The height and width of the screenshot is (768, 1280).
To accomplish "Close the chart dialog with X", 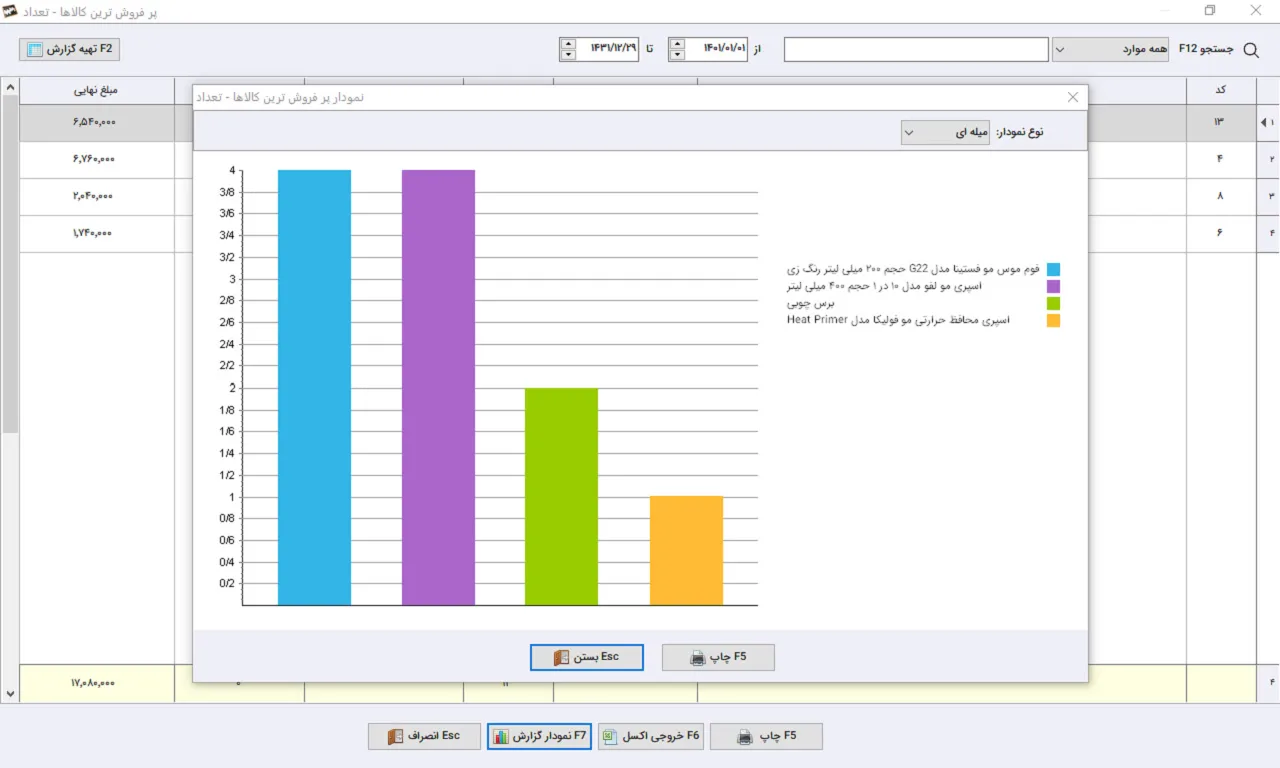I will click(x=1073, y=97).
